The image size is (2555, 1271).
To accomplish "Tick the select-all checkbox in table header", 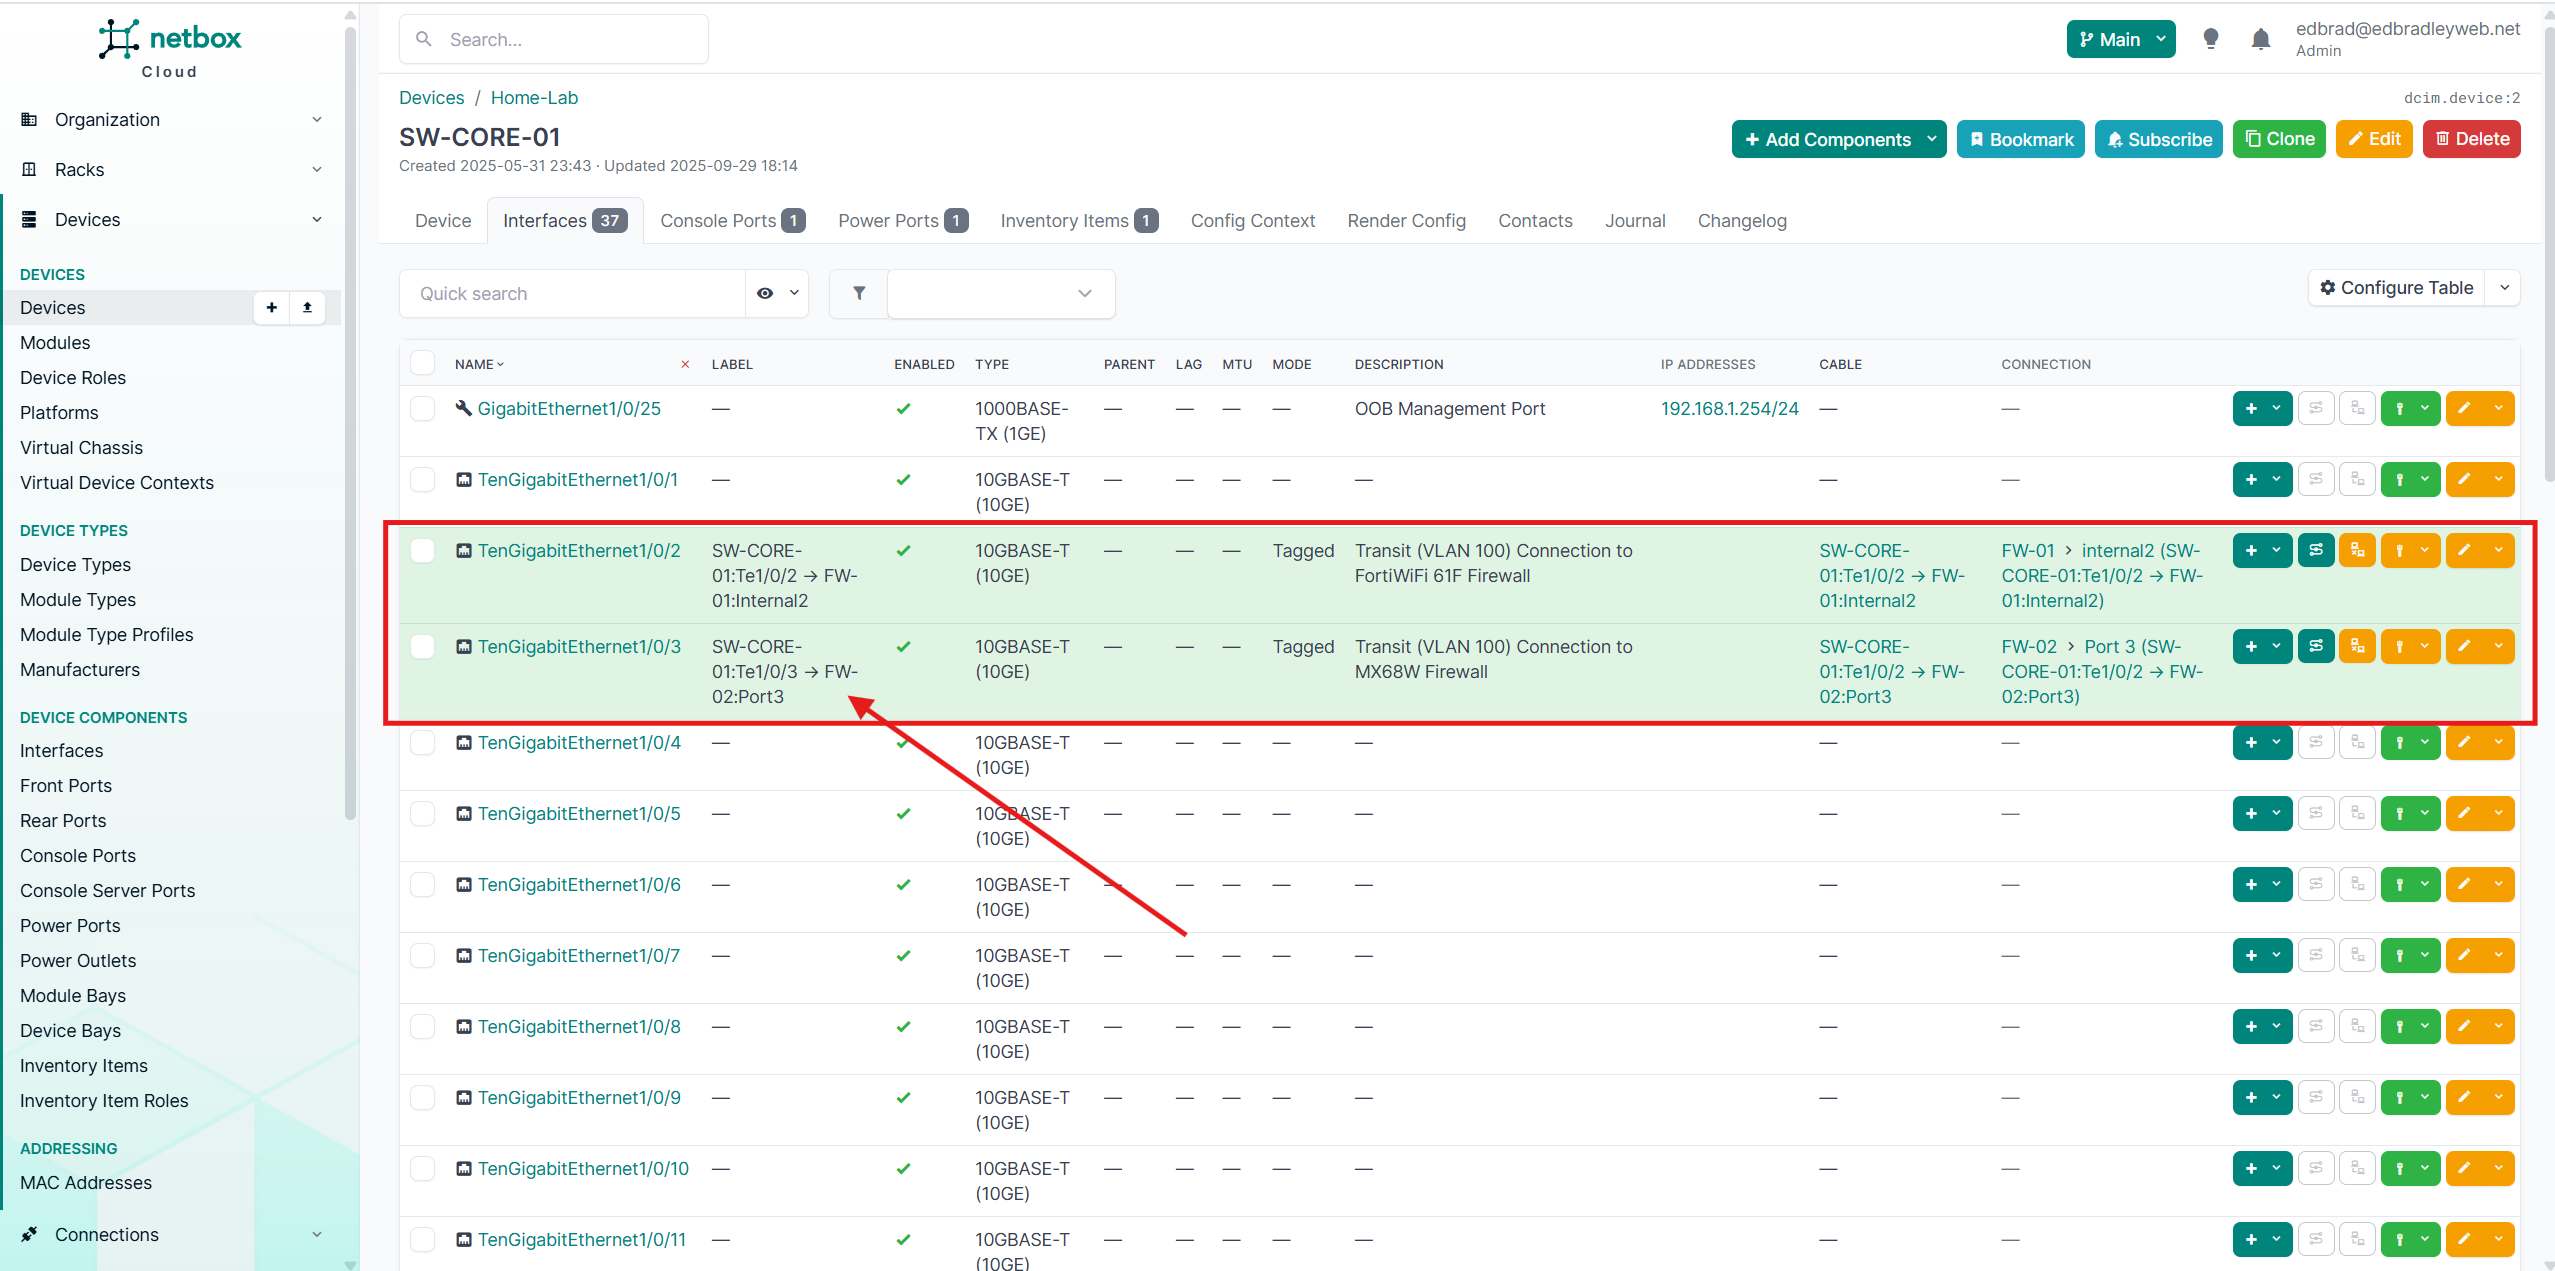I will tap(423, 364).
